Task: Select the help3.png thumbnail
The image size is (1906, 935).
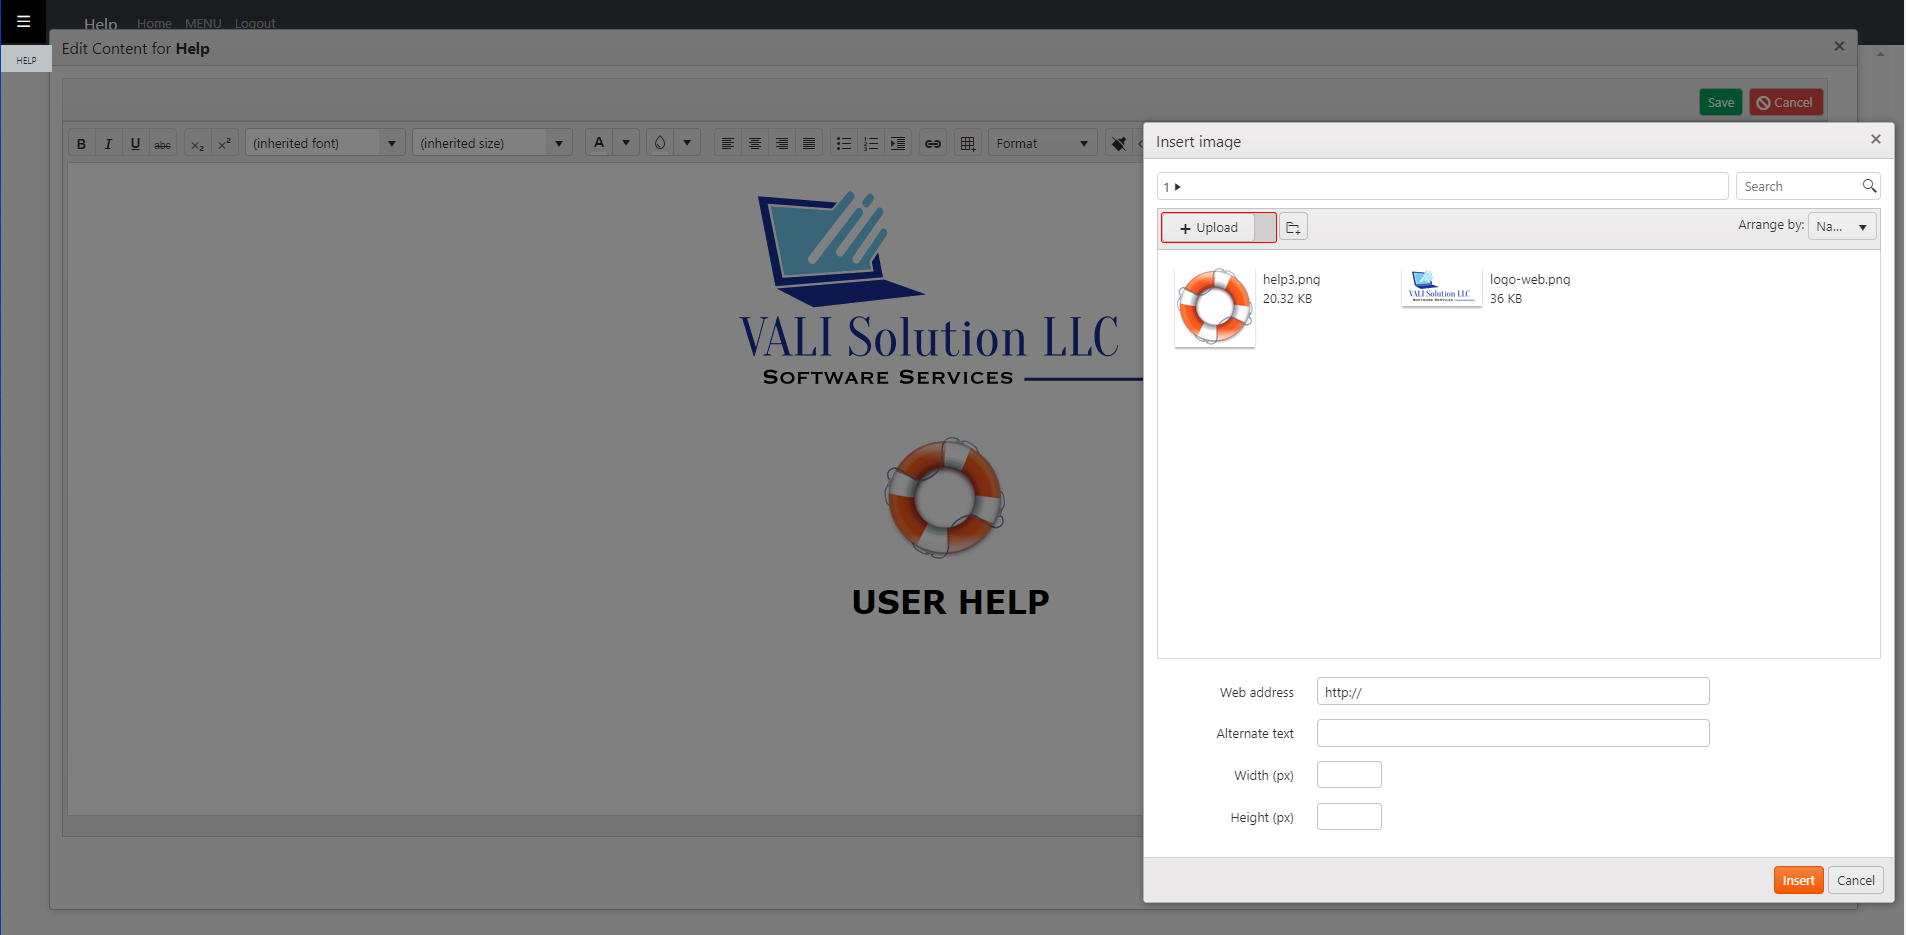Action: (x=1215, y=307)
